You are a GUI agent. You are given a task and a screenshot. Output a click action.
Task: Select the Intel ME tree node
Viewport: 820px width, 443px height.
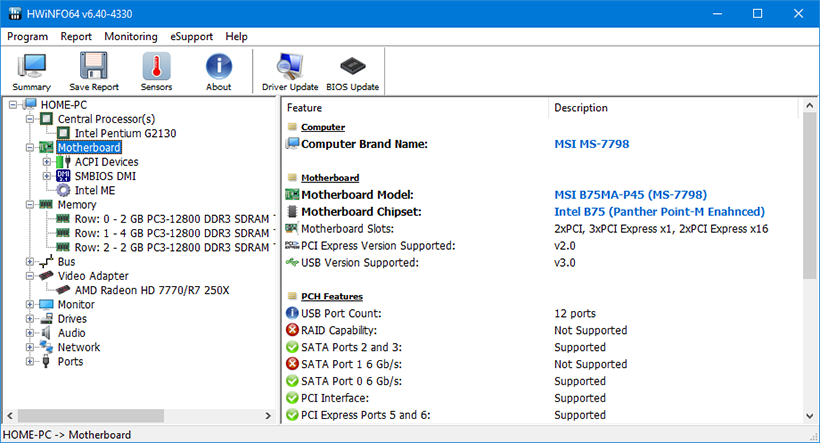pos(95,190)
